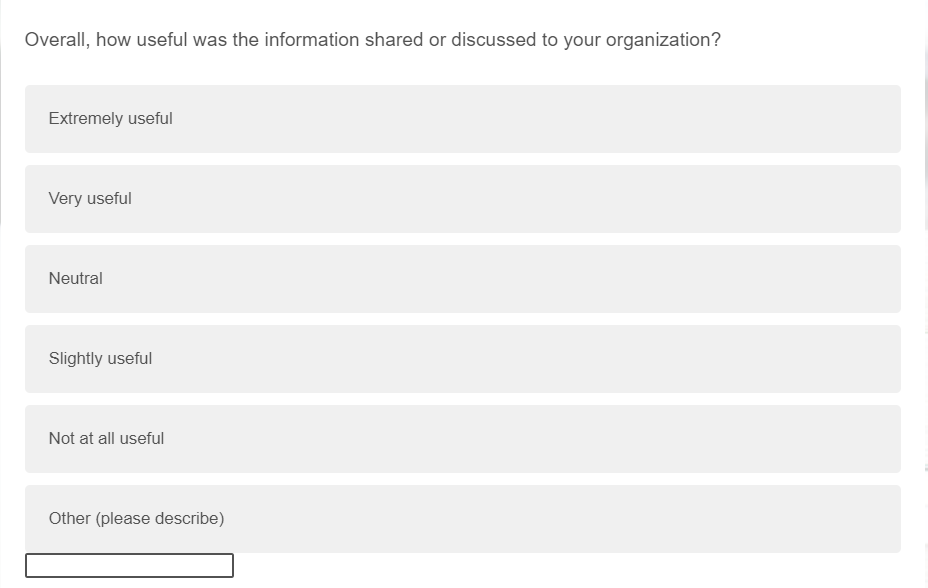Click the word "Overall" in the question

point(53,40)
